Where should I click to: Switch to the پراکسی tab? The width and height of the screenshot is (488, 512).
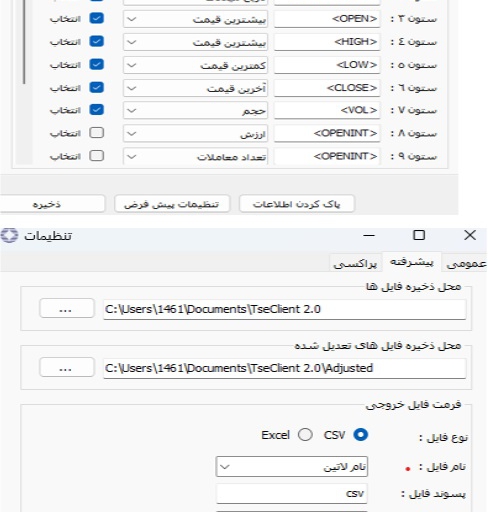point(355,263)
